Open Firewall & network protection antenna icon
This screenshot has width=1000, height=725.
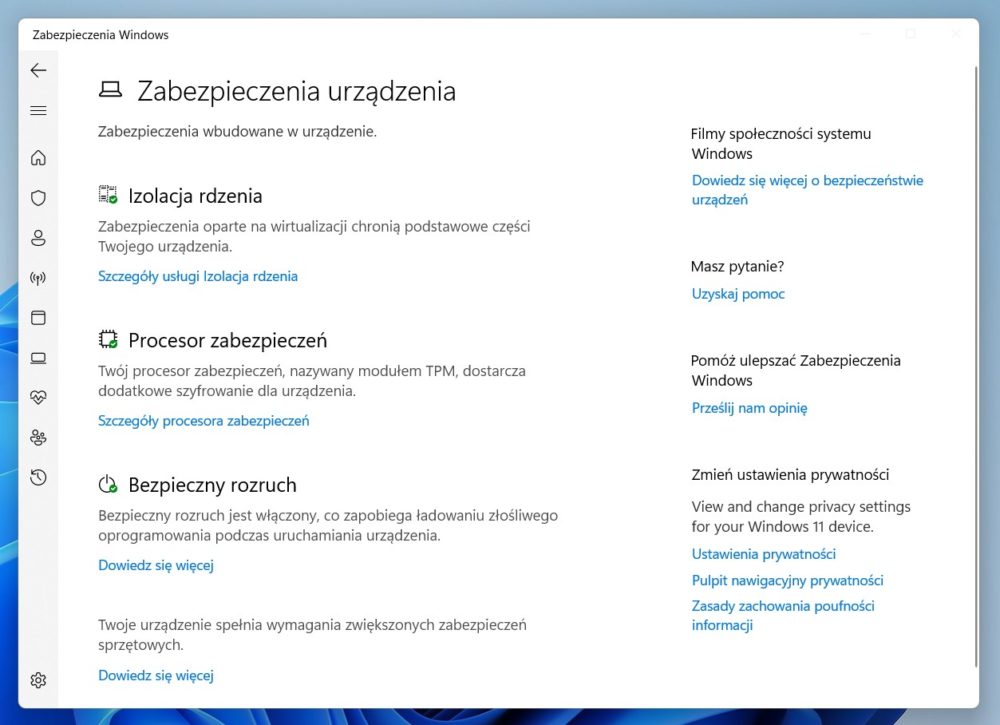pyautogui.click(x=38, y=278)
